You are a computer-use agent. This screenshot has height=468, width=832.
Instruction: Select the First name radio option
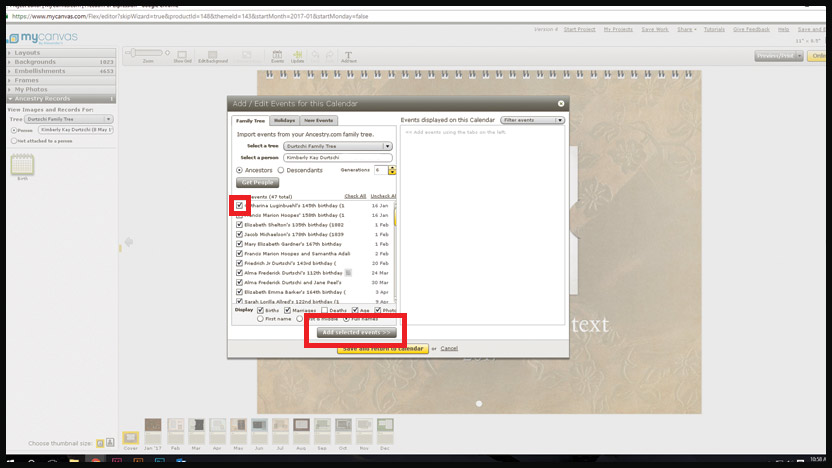tap(260, 319)
